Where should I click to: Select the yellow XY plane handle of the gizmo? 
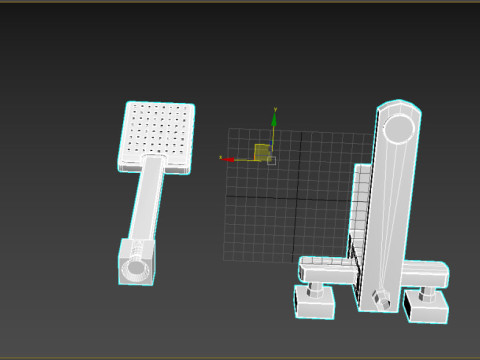click(262, 152)
